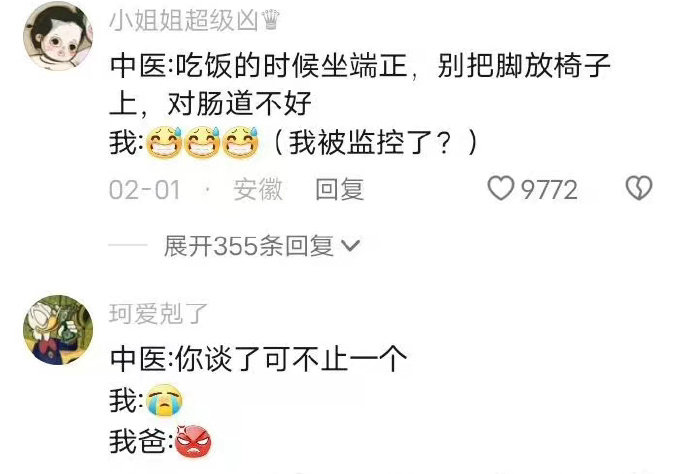Click the second sweating grin emoji
Image resolution: width=690 pixels, height=474 pixels.
point(202,143)
